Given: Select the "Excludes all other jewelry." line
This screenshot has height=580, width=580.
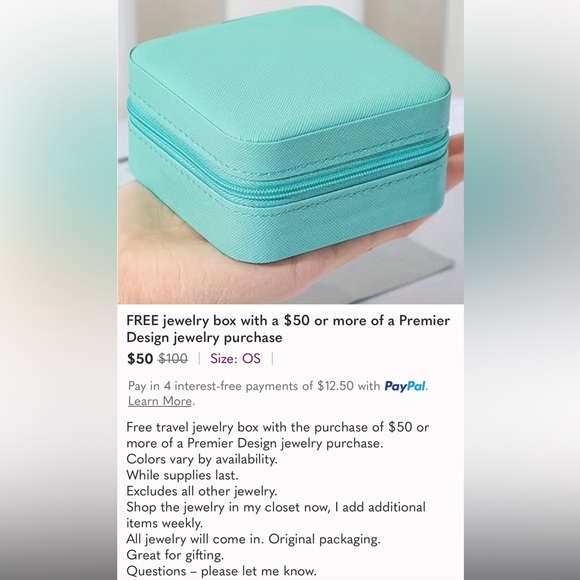Looking at the screenshot, I should [202, 491].
